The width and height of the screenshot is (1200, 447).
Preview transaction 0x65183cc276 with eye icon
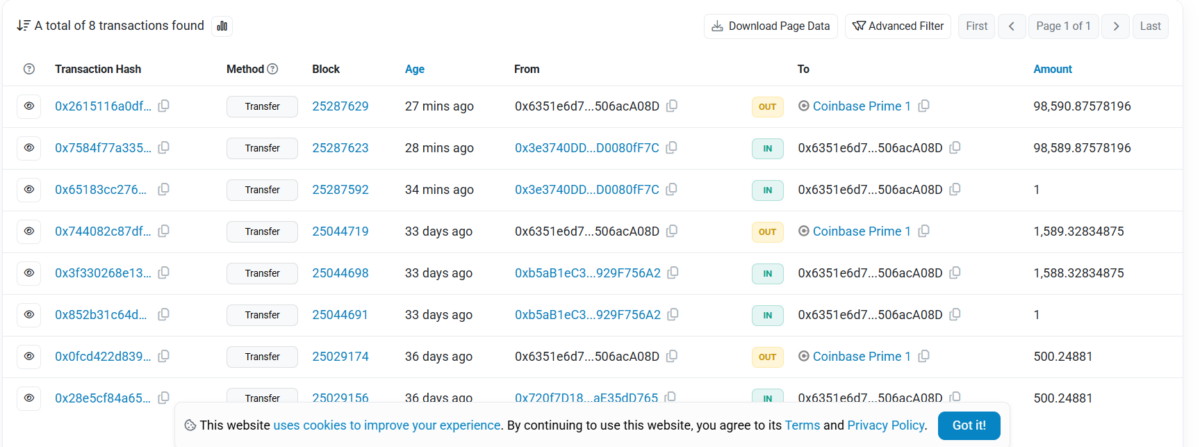[29, 189]
